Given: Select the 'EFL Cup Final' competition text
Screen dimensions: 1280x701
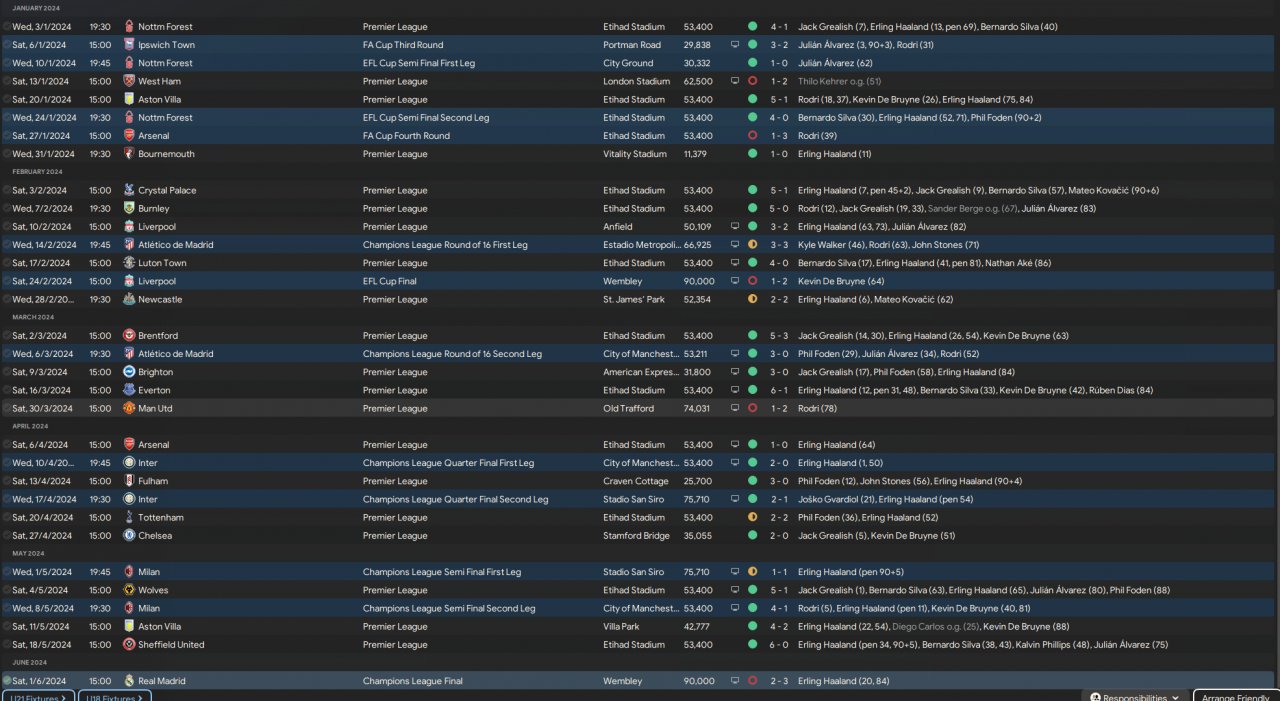Looking at the screenshot, I should pyautogui.click(x=389, y=281).
